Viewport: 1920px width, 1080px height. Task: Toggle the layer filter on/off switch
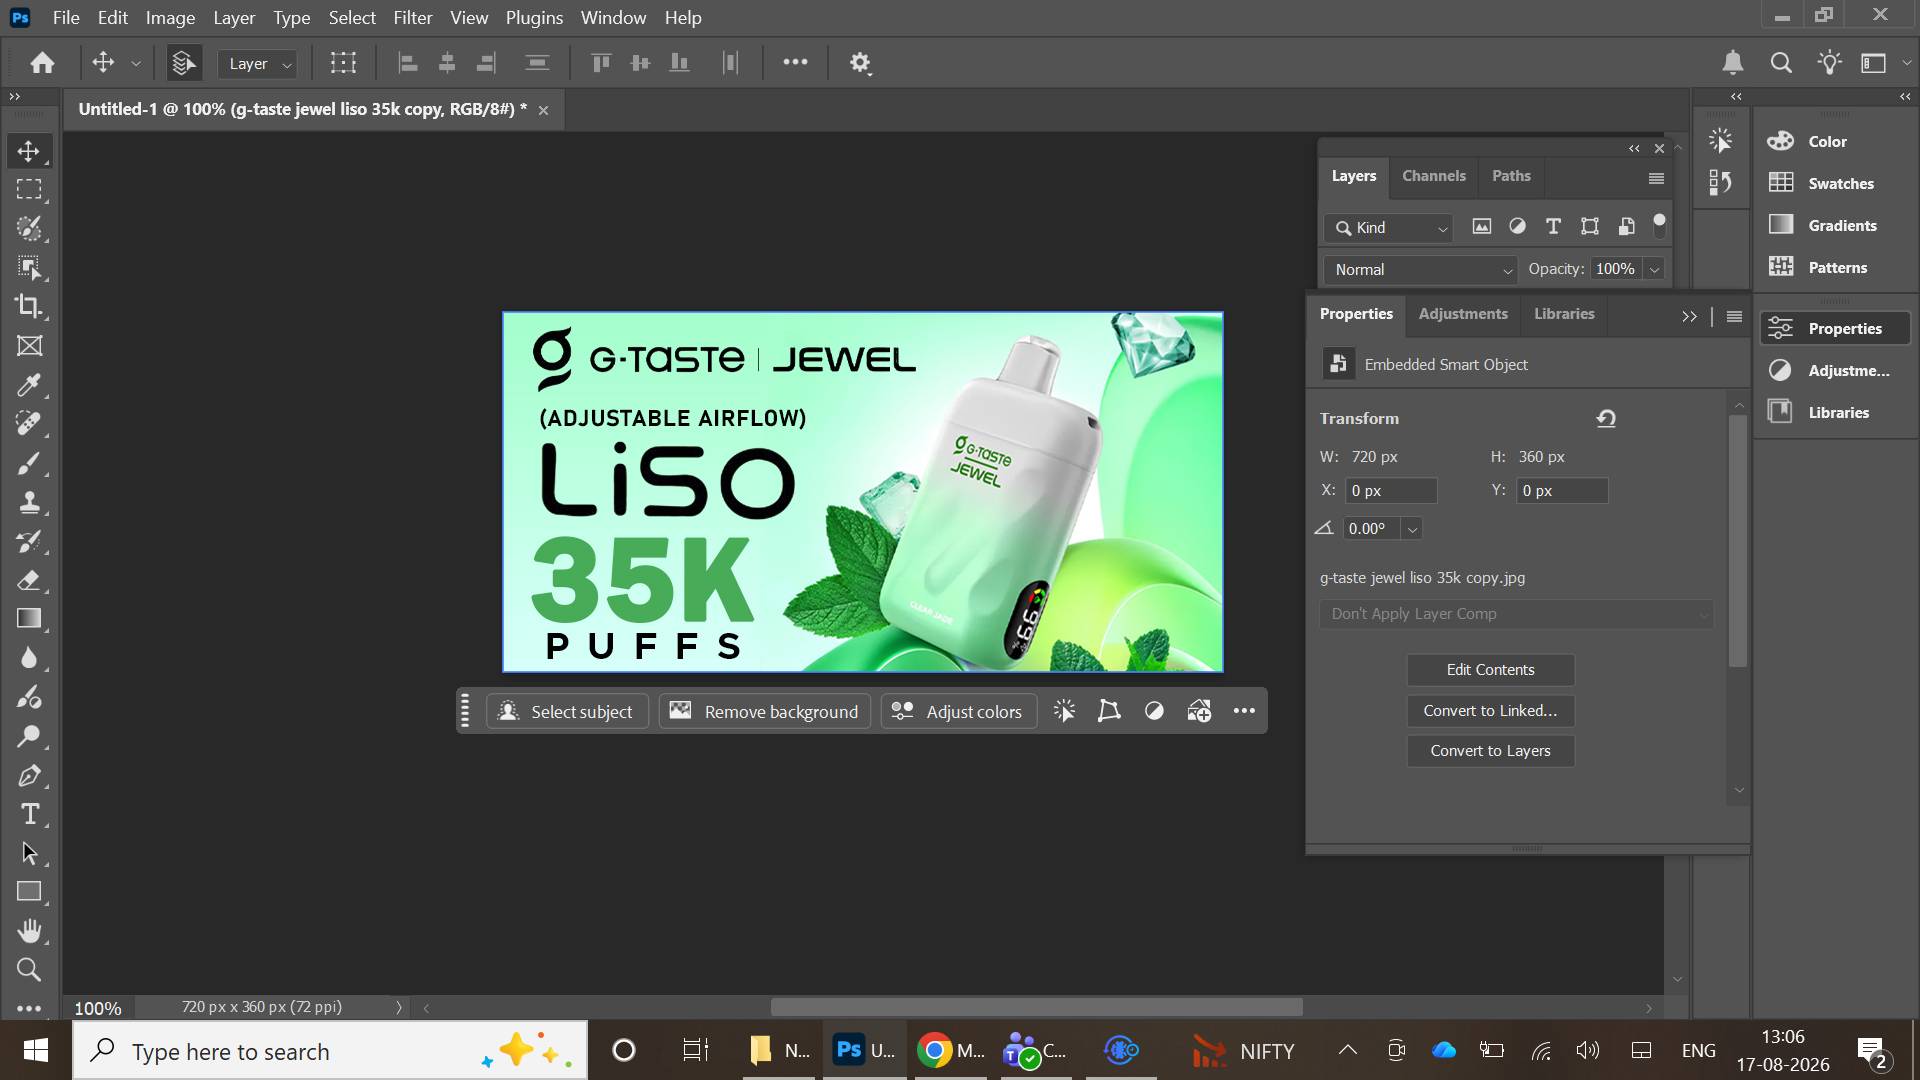(1659, 226)
